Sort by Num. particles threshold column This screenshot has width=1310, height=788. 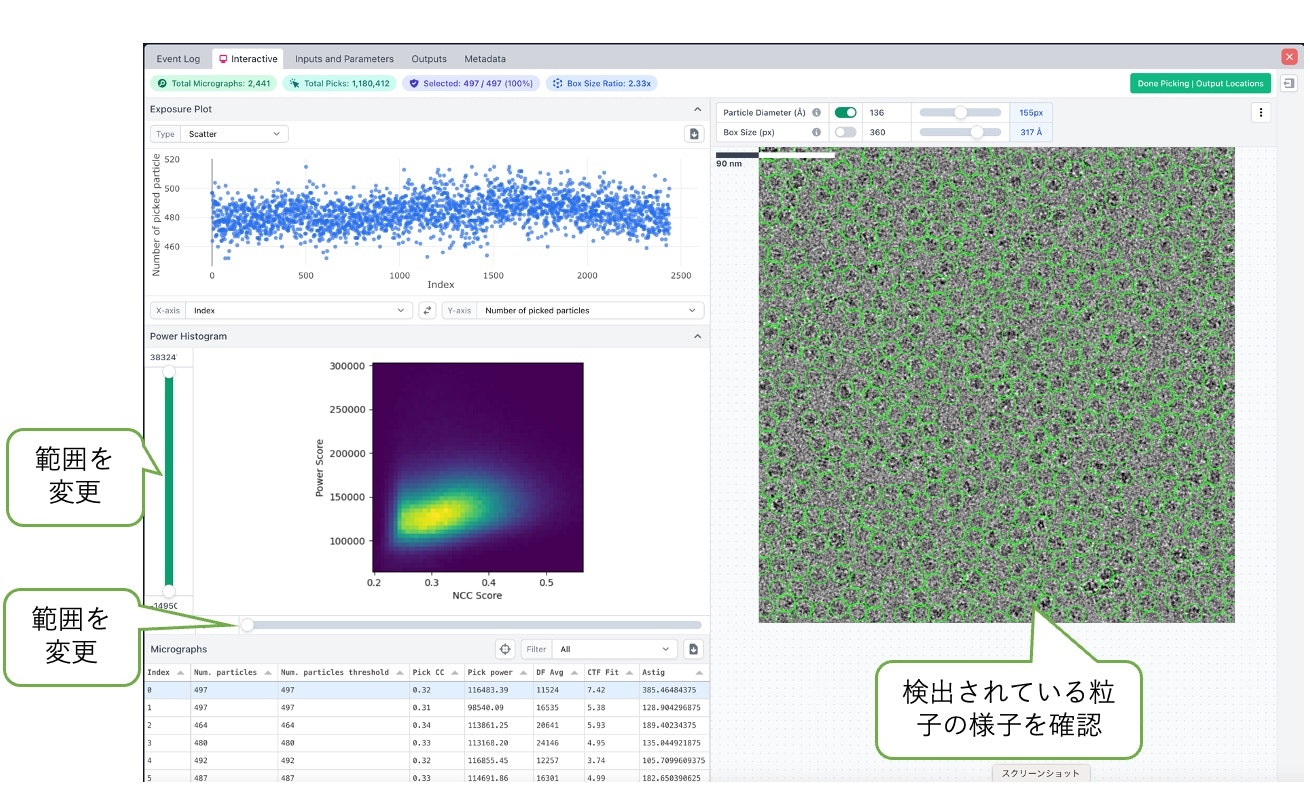click(x=342, y=673)
